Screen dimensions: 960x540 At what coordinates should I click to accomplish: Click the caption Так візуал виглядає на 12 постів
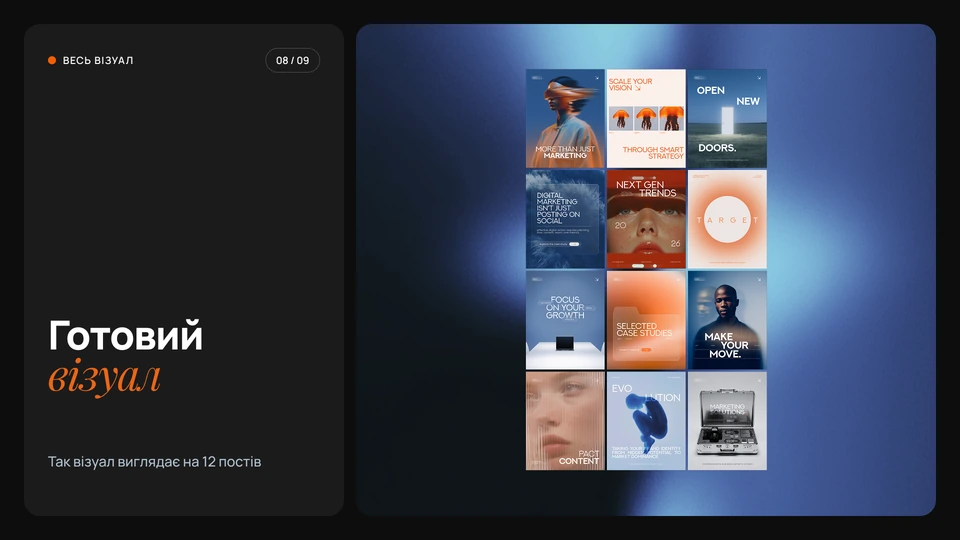coord(154,462)
